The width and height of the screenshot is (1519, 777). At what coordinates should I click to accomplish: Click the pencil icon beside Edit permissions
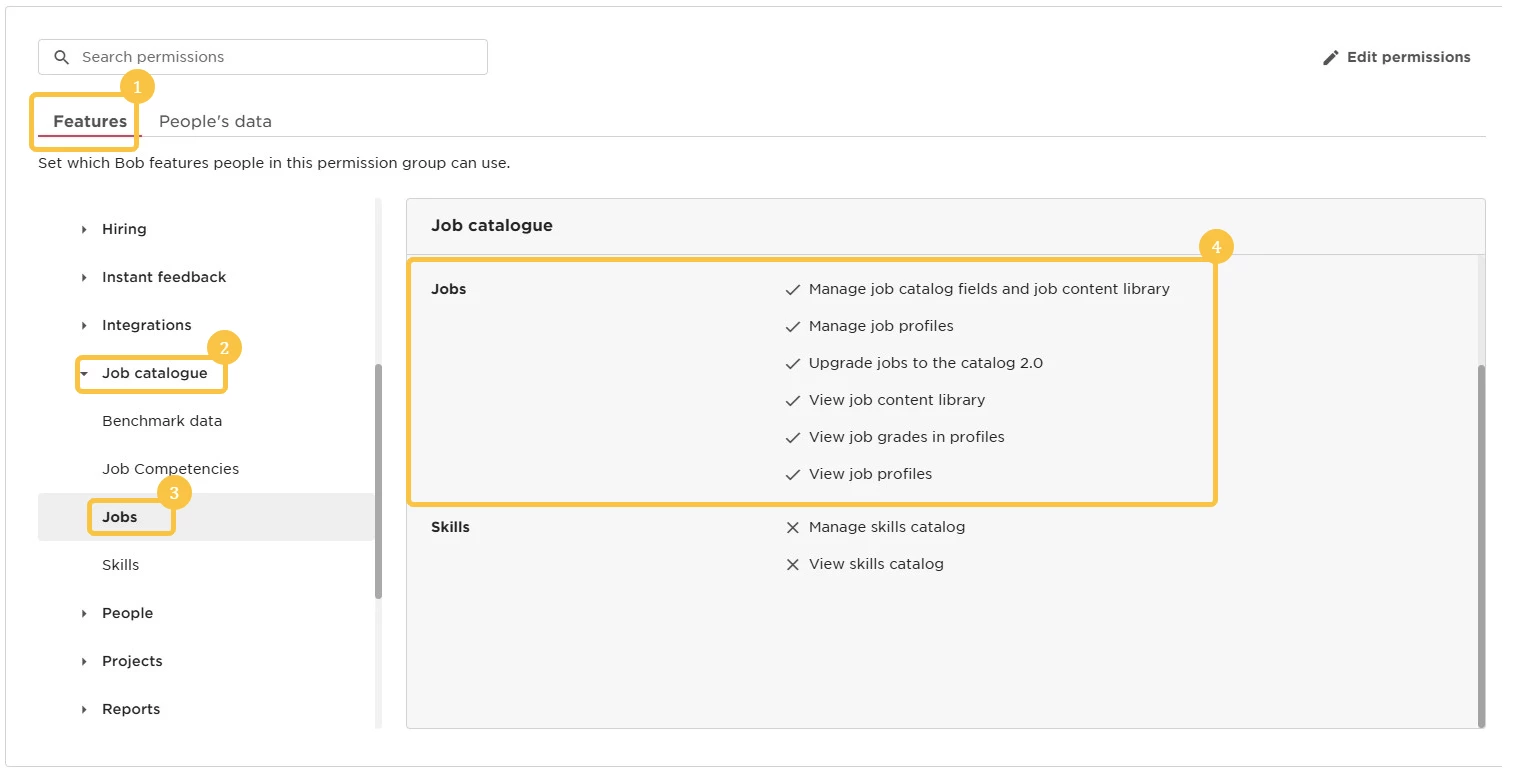(1330, 57)
